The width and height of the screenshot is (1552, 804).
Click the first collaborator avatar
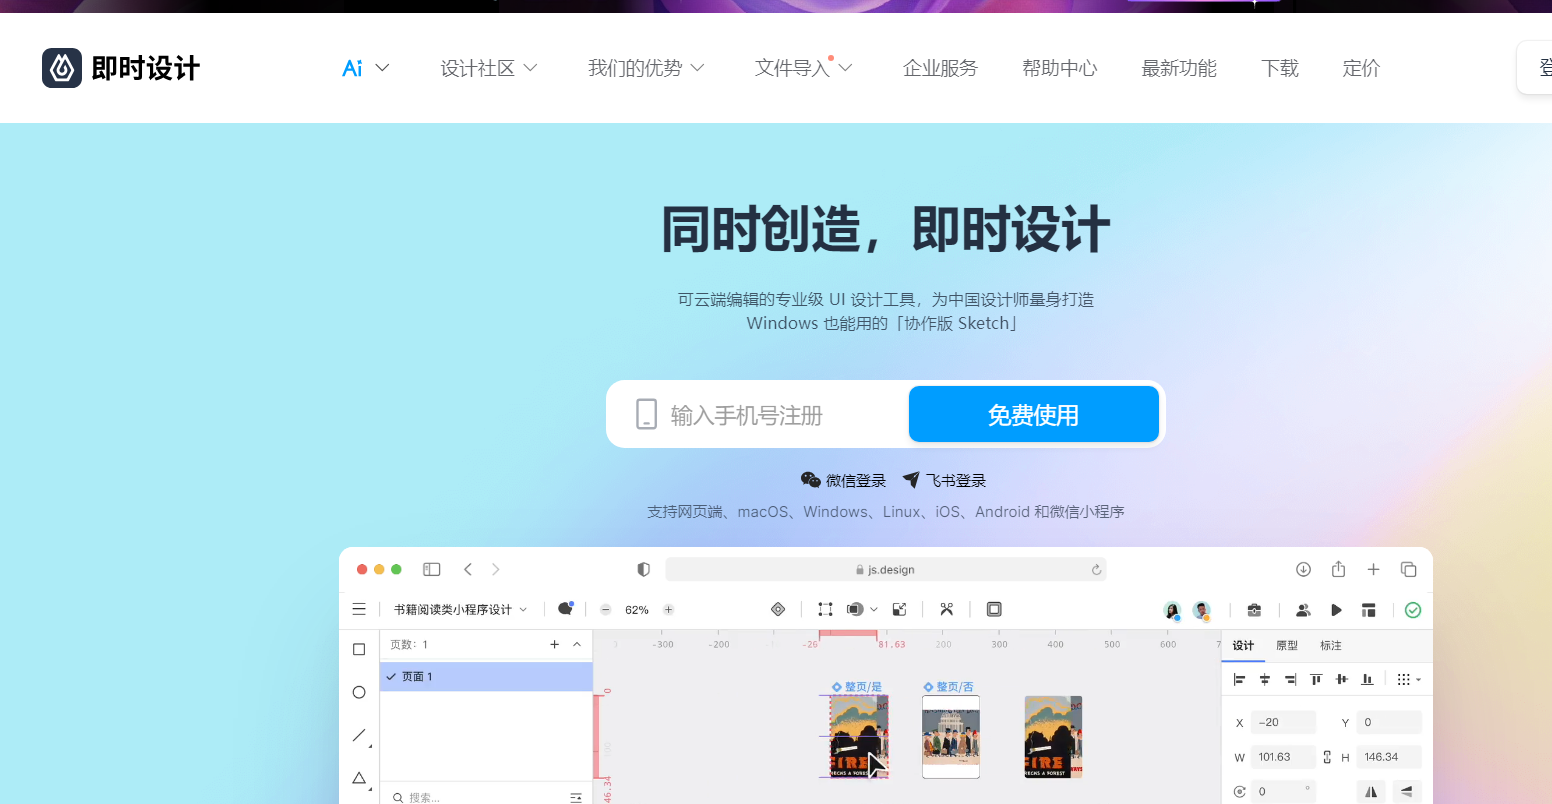(1172, 610)
